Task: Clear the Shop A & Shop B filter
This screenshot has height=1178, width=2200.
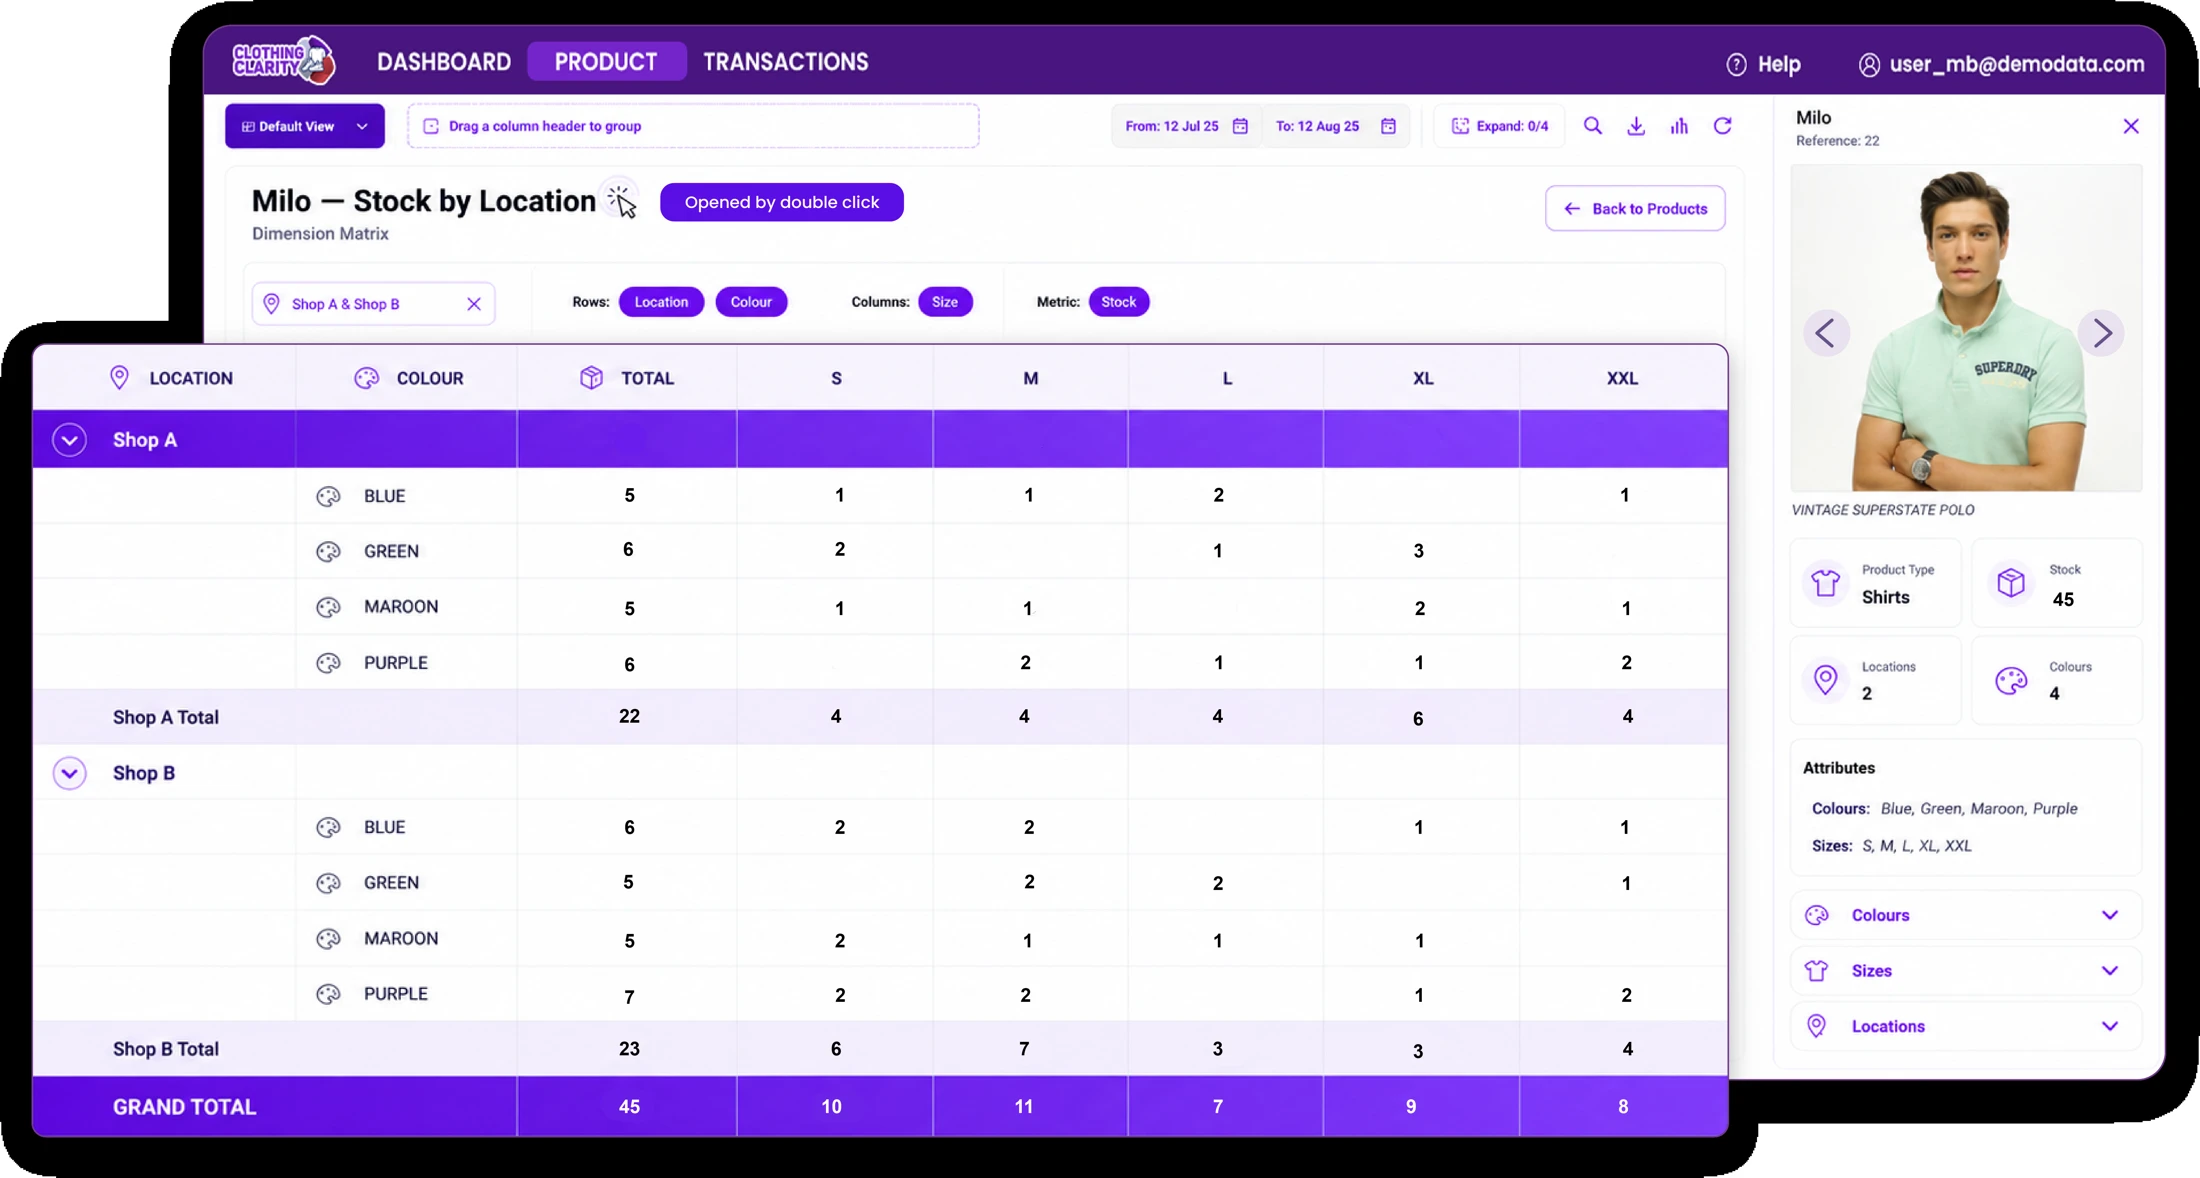Action: click(x=474, y=304)
